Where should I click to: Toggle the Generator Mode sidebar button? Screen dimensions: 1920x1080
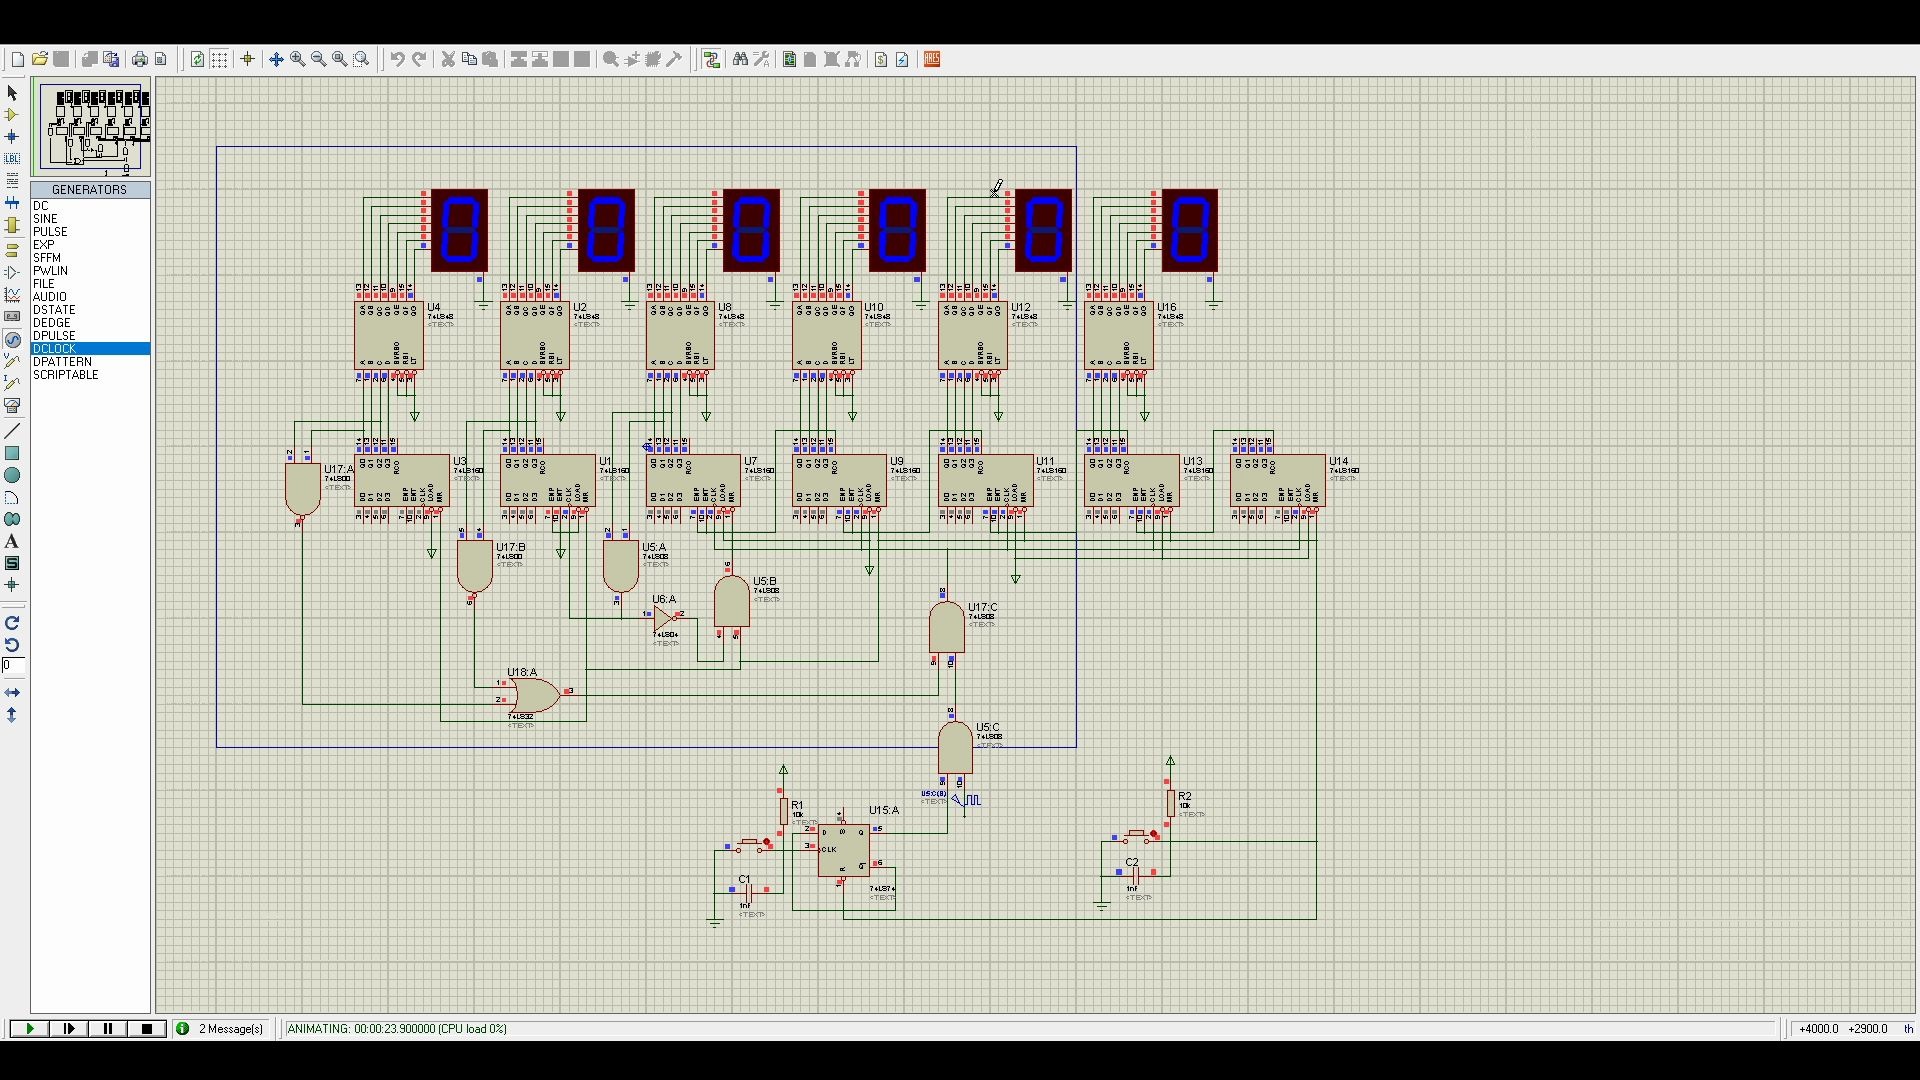click(12, 340)
